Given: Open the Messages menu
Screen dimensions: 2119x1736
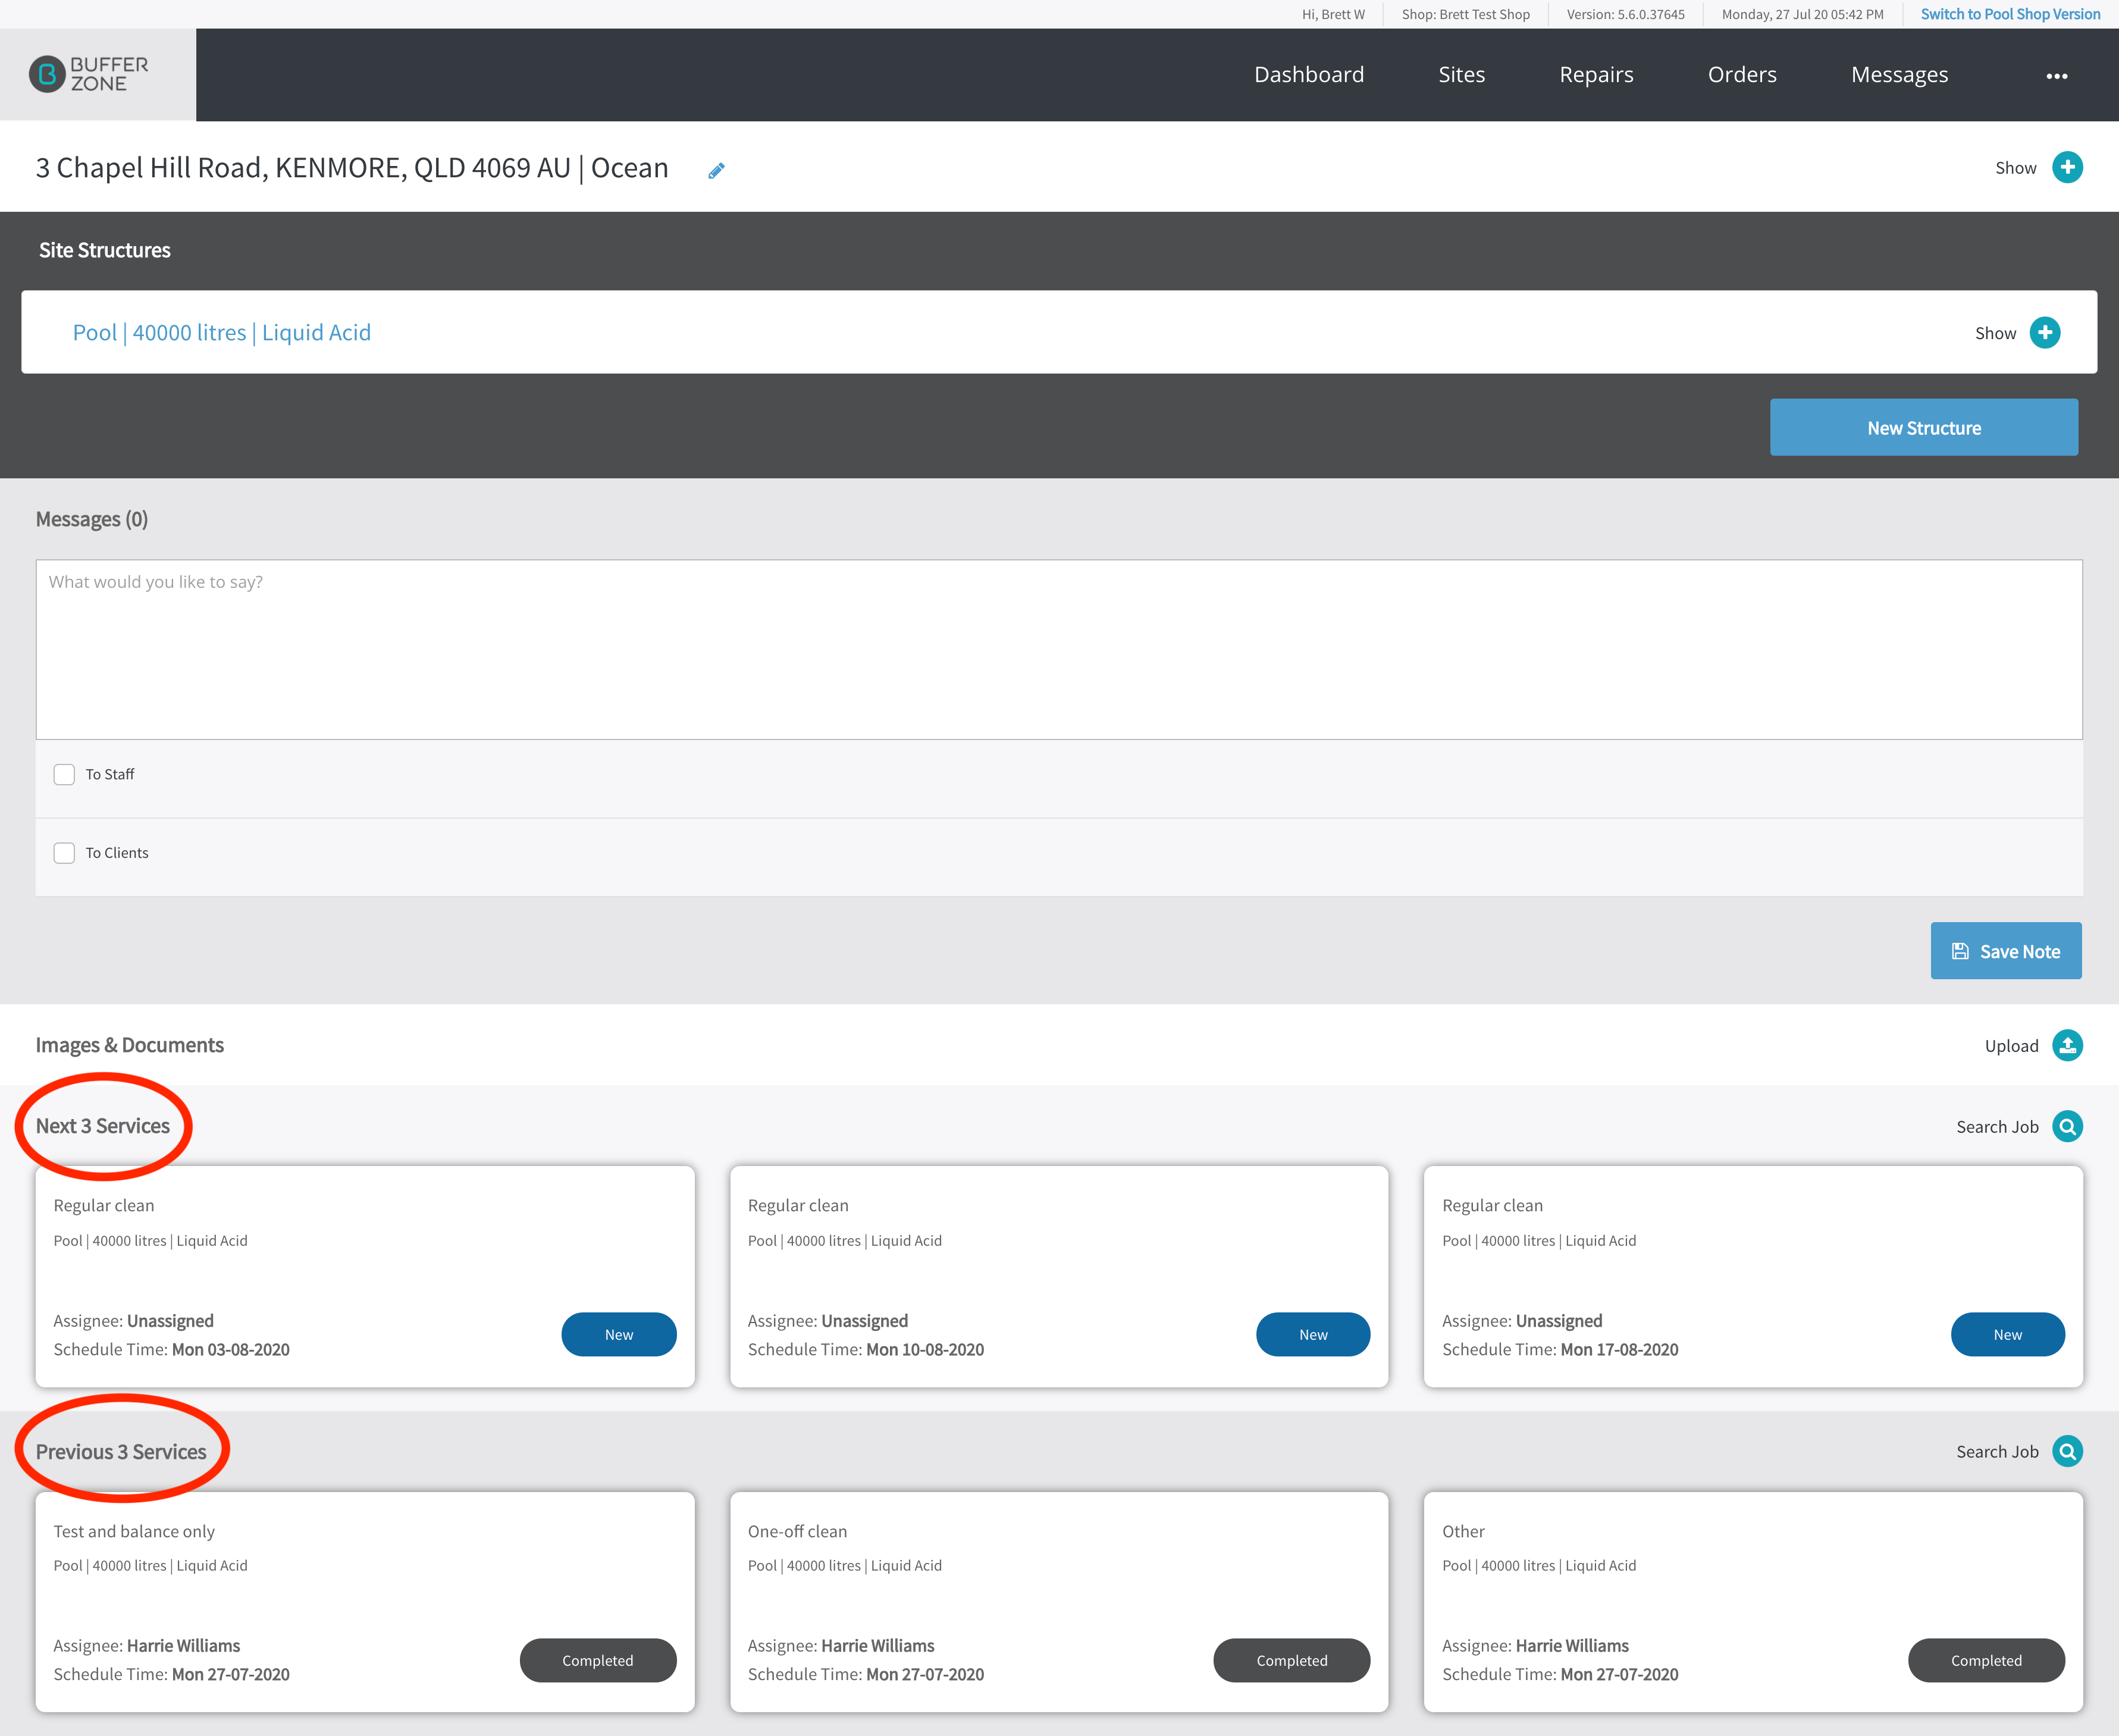Looking at the screenshot, I should 1899,75.
